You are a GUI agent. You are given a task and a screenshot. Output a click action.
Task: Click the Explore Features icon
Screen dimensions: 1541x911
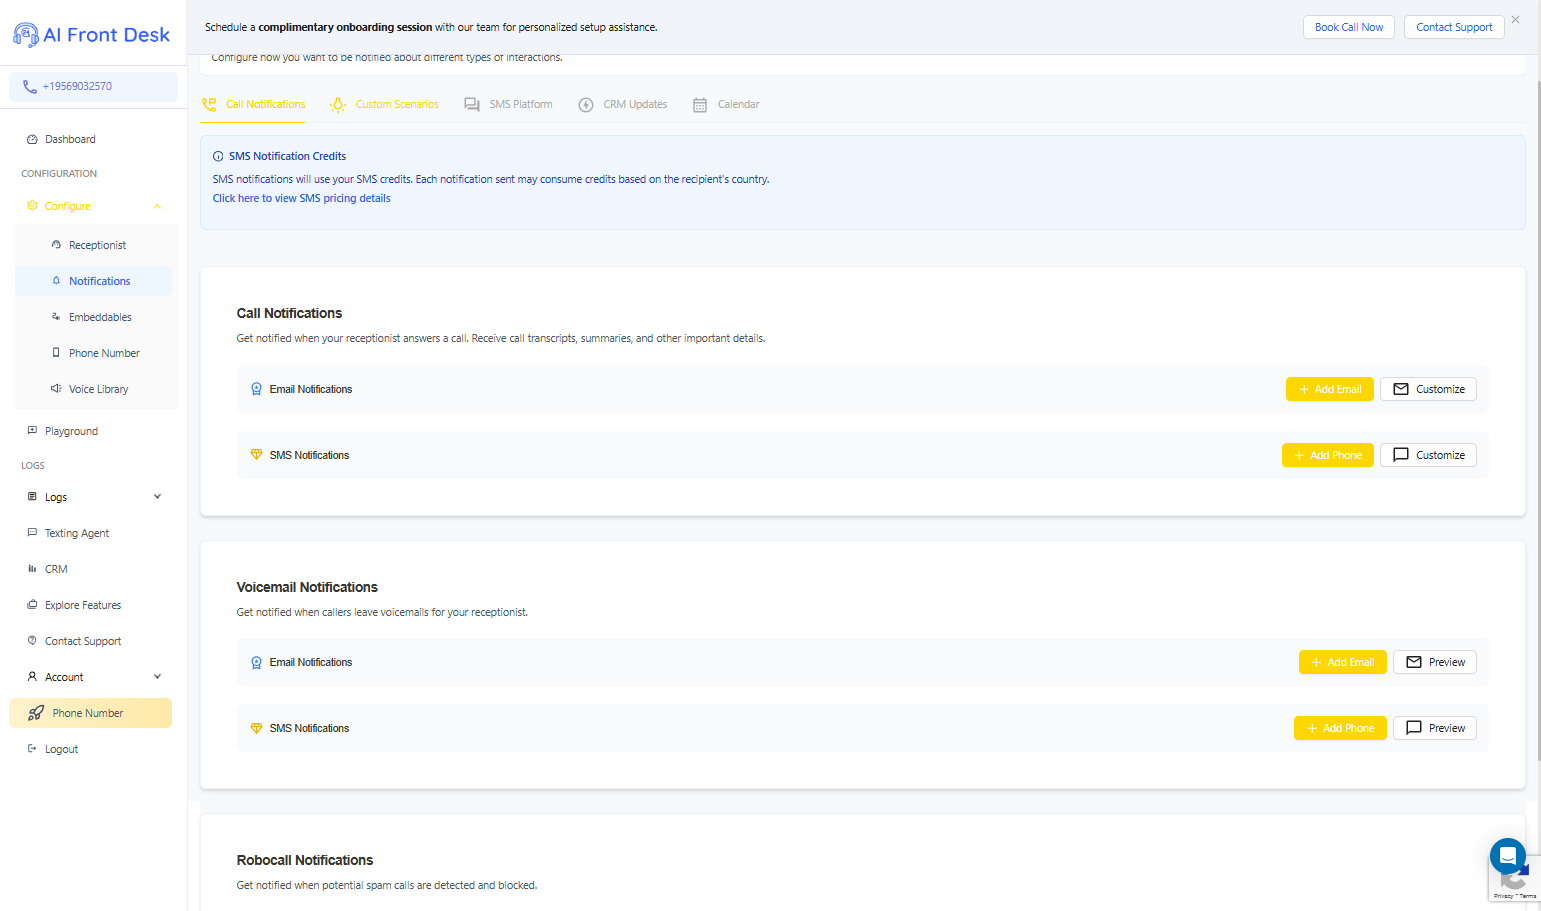[x=32, y=605]
